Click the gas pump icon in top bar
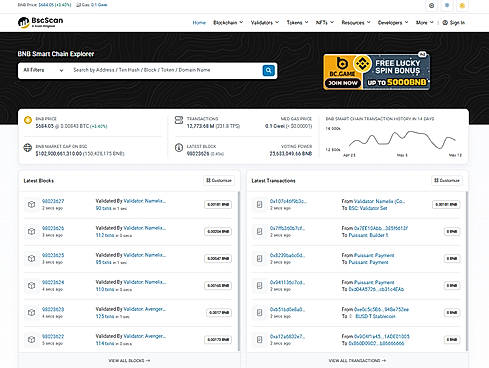Screen dimensions: 489x368 click(x=78, y=5)
